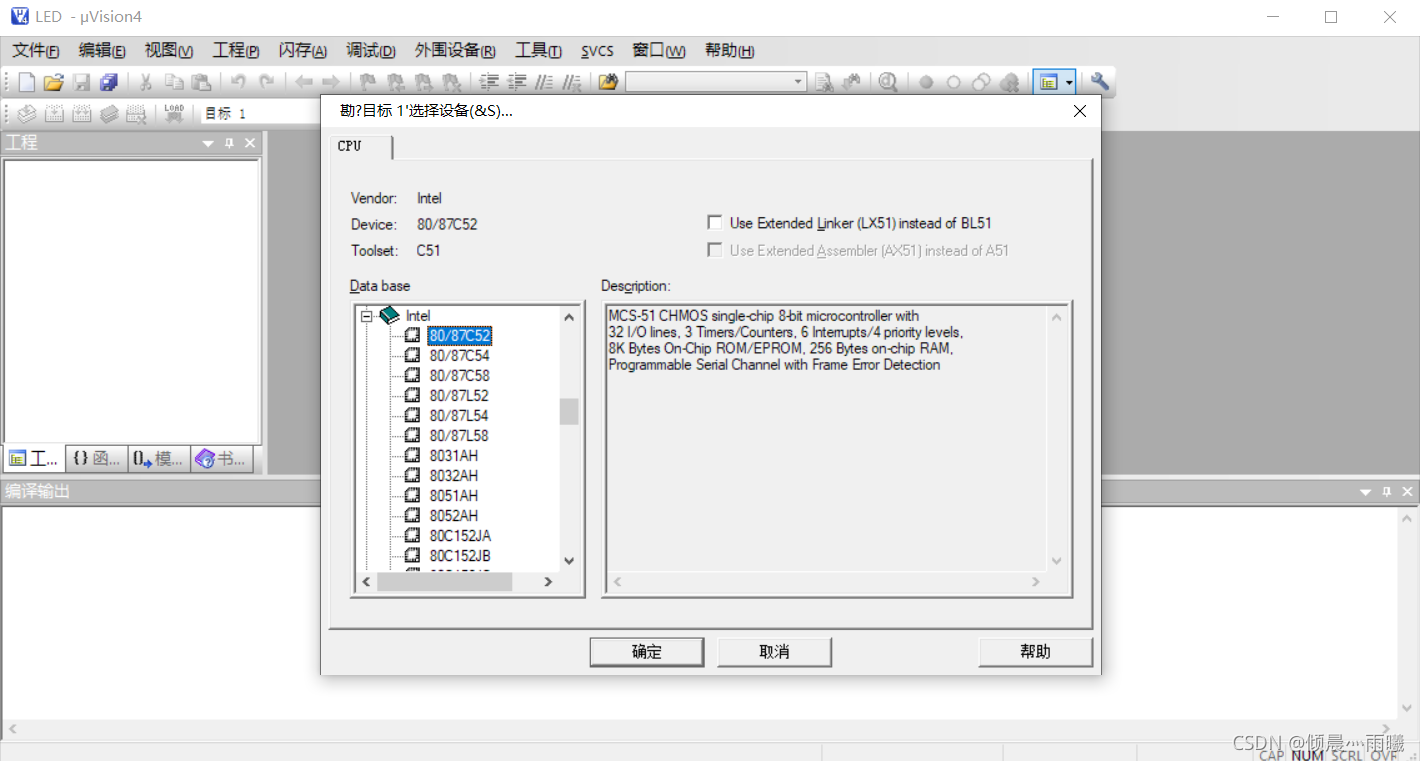
Task: Open the Configuration wrench icon
Action: [1099, 83]
